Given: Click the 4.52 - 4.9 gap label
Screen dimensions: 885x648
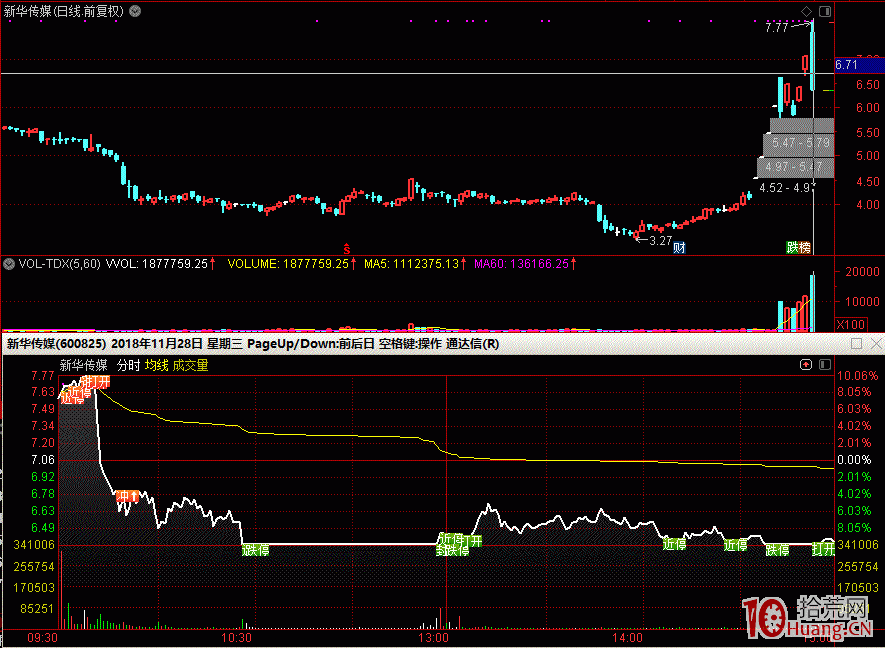Looking at the screenshot, I should click(786, 188).
